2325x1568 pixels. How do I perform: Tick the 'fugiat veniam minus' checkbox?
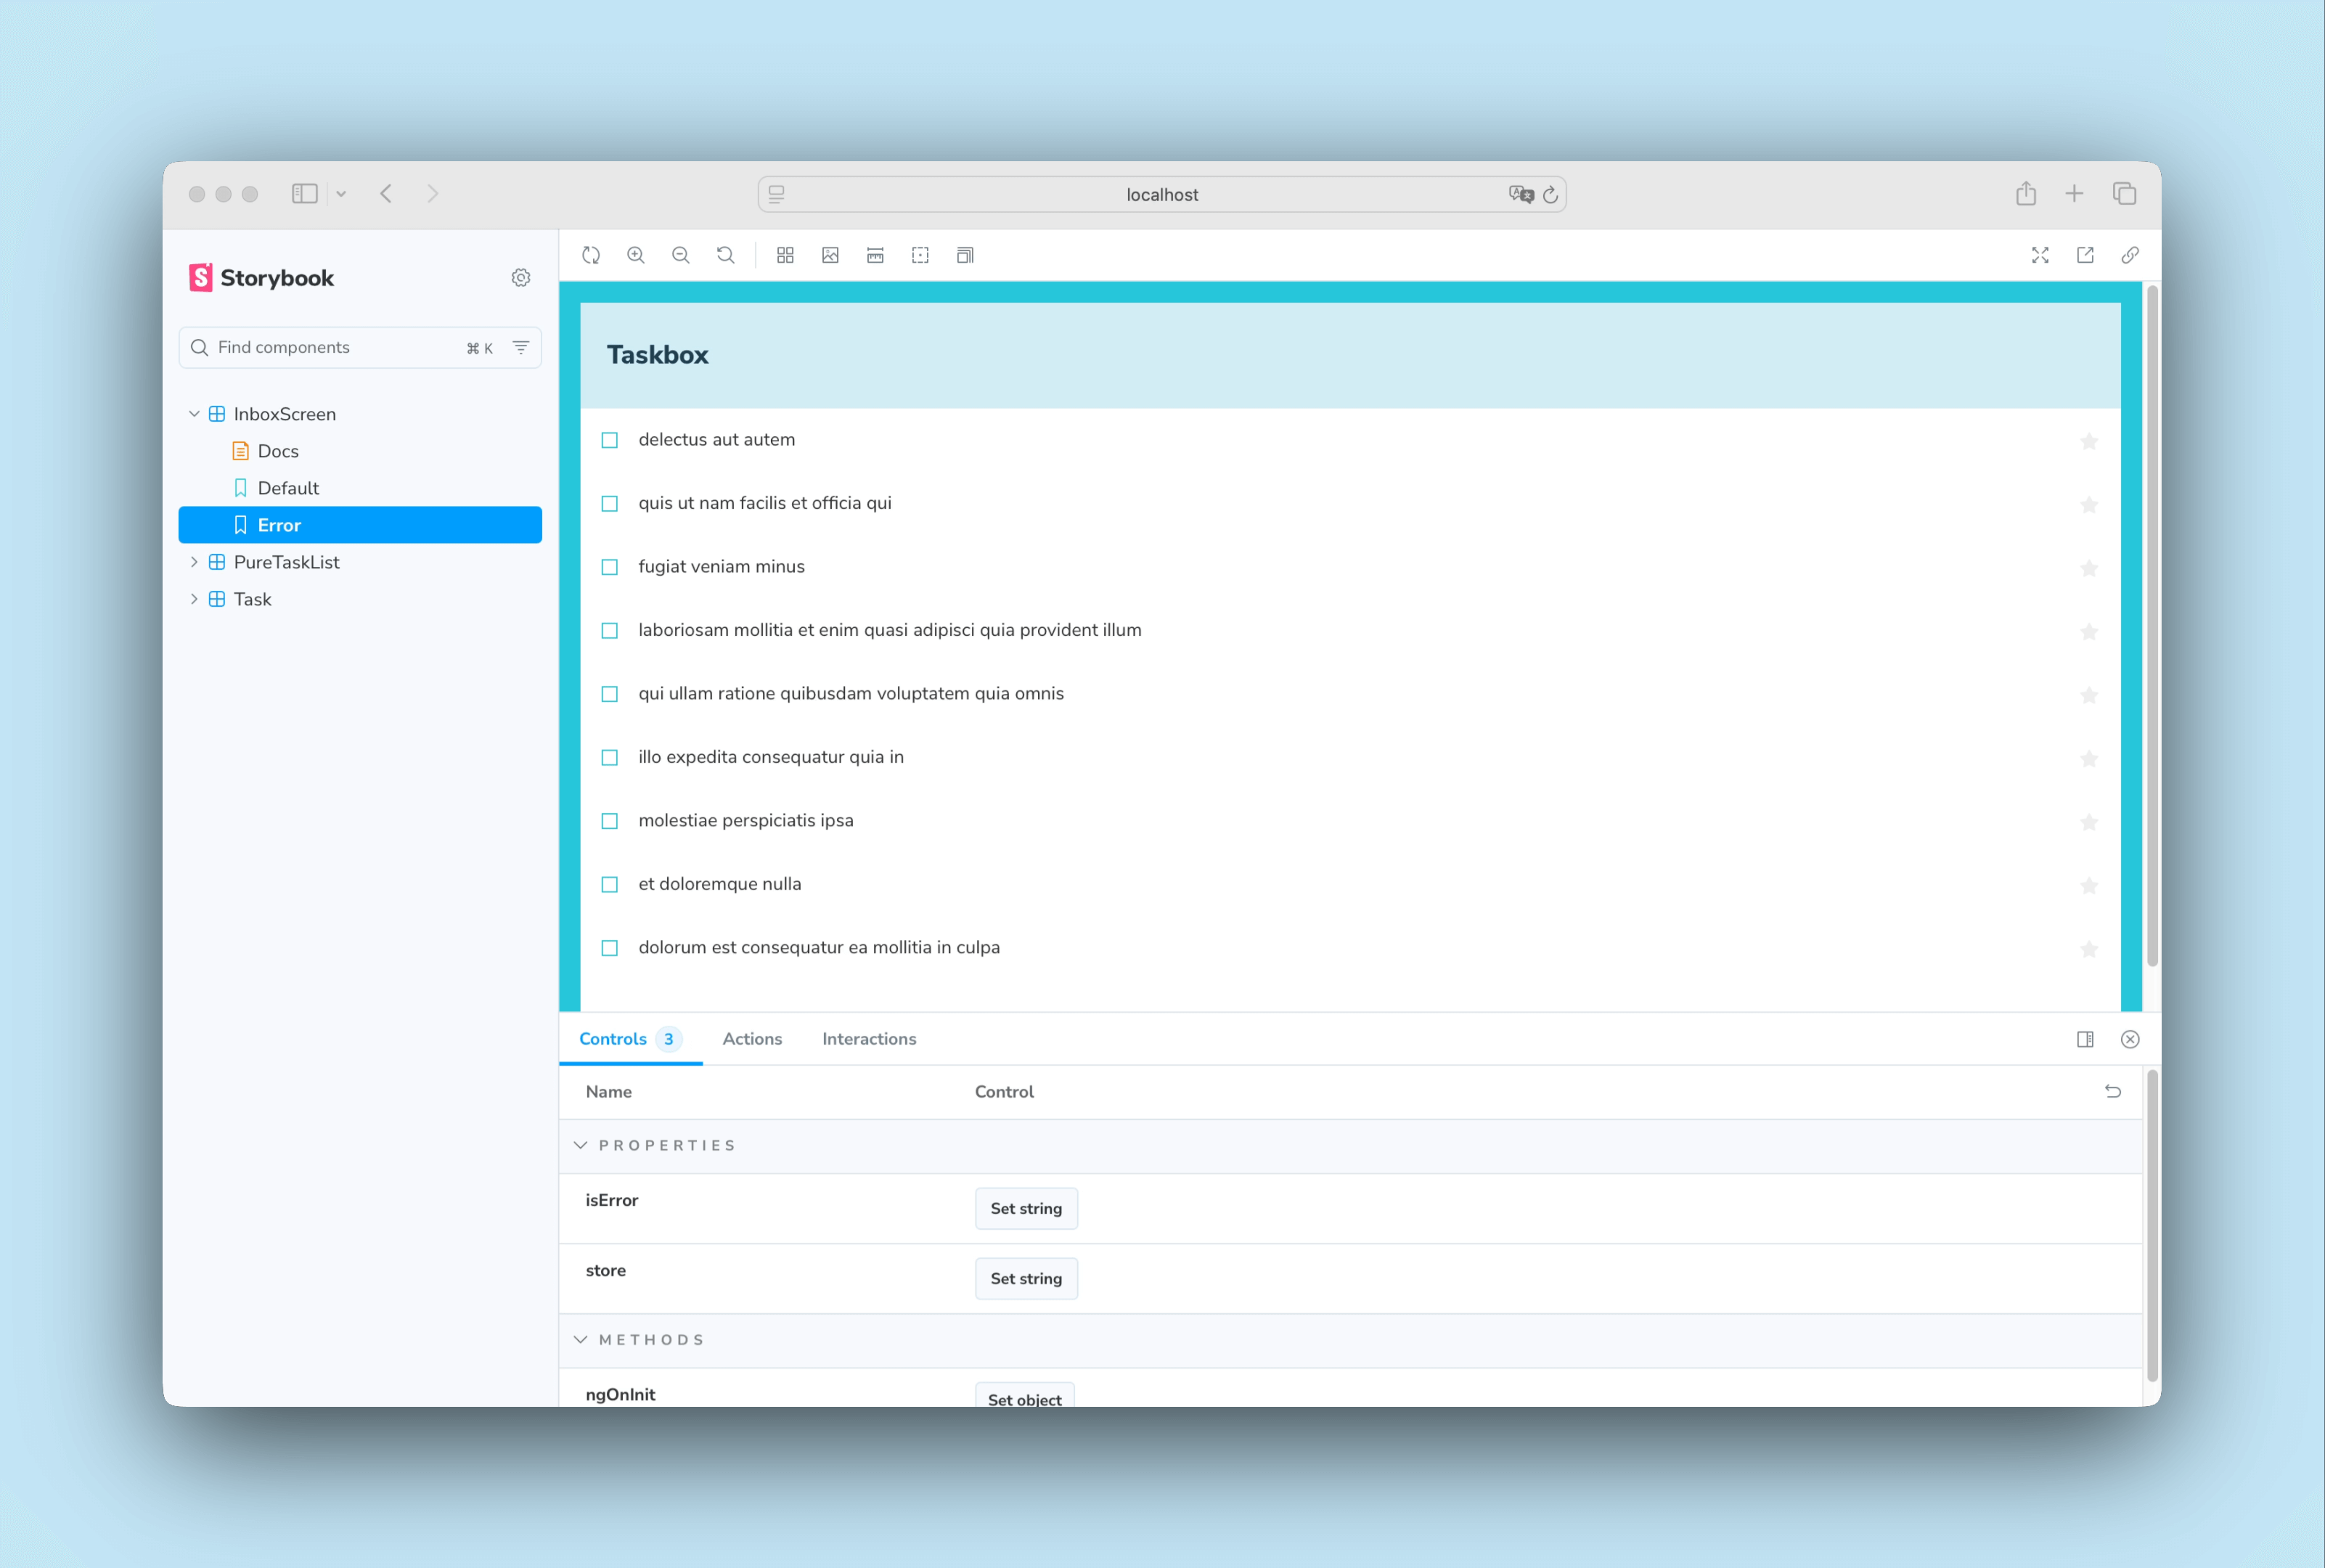pos(610,567)
